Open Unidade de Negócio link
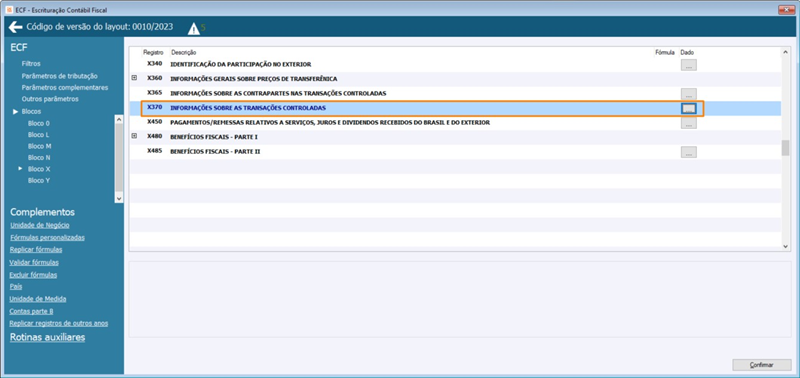This screenshot has height=378, width=800. (40, 225)
